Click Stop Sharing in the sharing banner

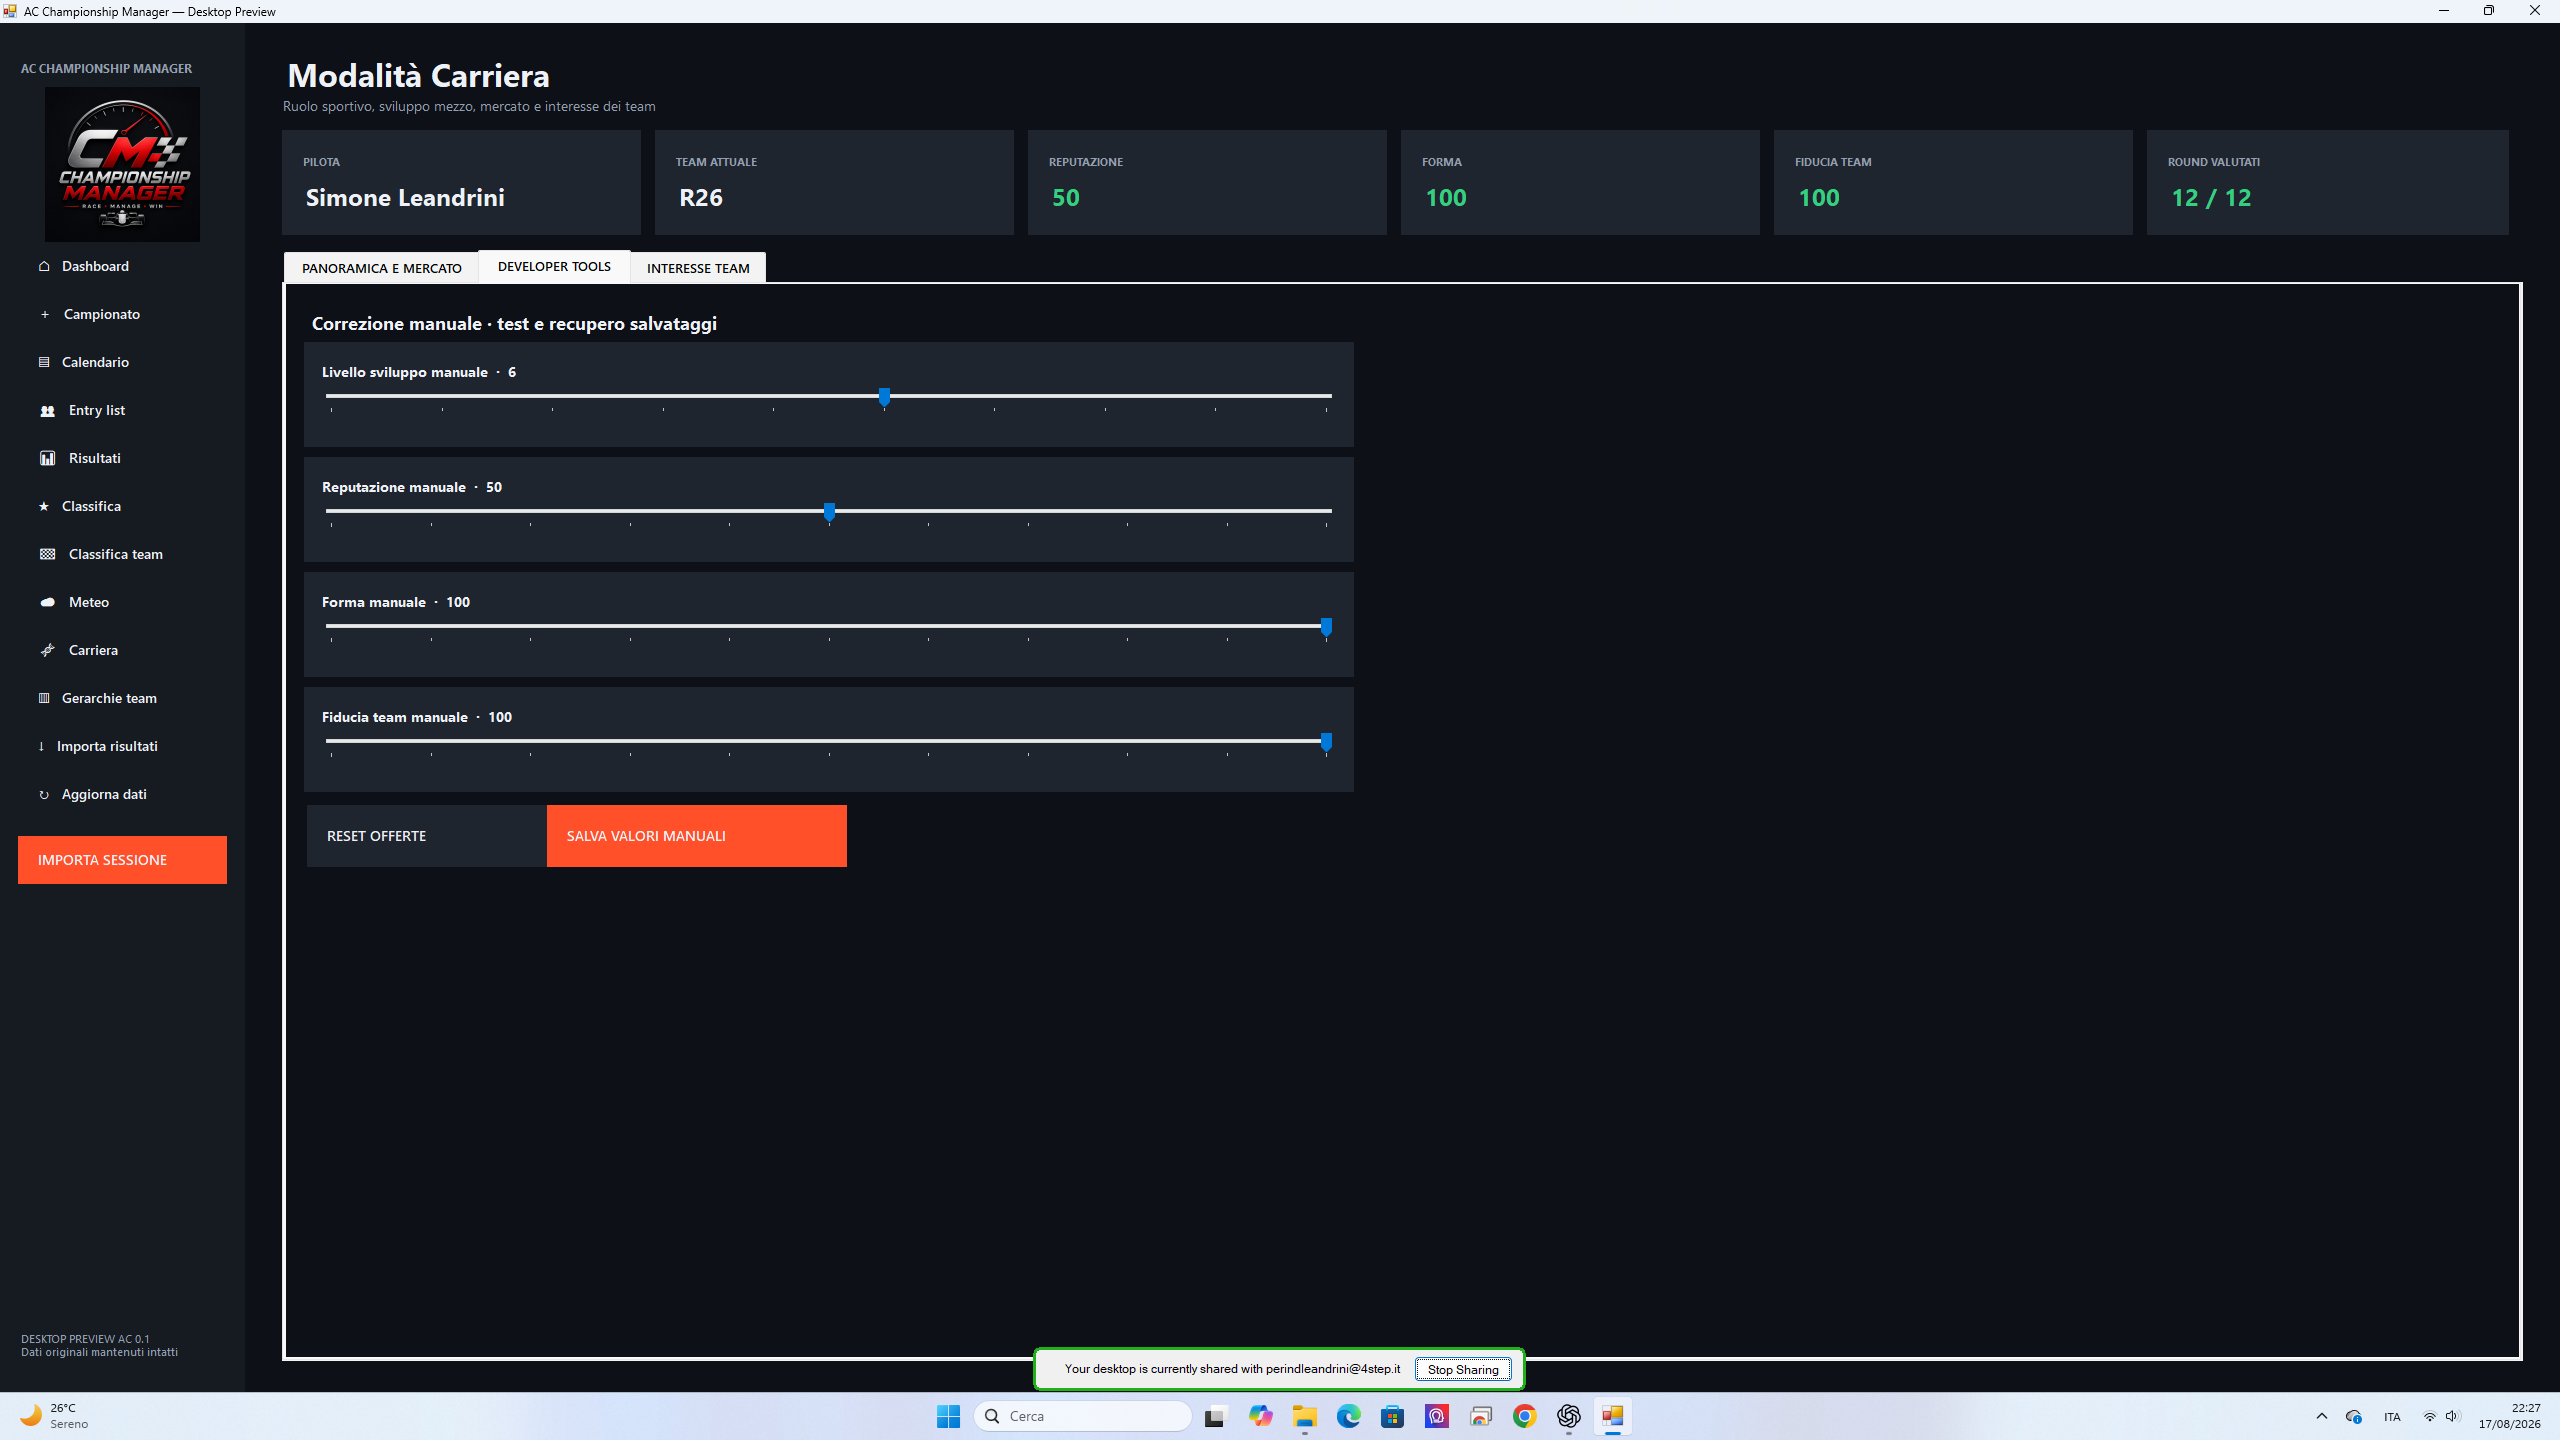click(x=1463, y=1370)
